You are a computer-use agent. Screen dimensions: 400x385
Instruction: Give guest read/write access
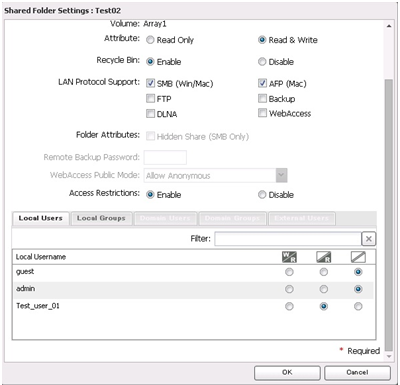point(289,272)
